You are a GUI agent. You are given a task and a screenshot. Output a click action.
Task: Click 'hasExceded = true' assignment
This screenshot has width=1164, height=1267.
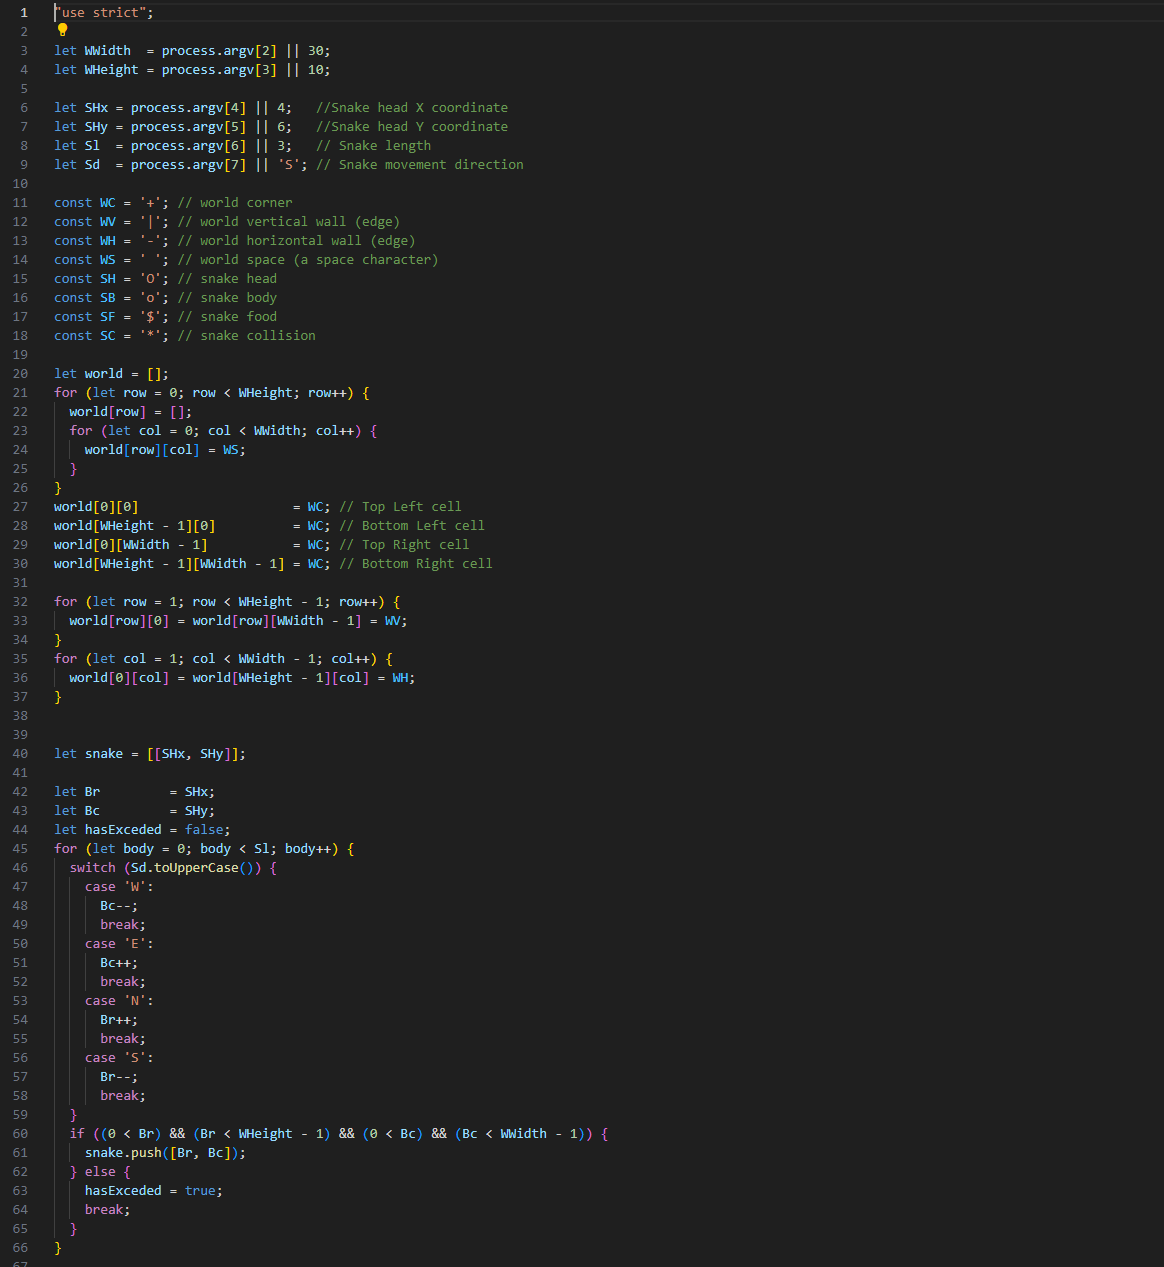153,1191
